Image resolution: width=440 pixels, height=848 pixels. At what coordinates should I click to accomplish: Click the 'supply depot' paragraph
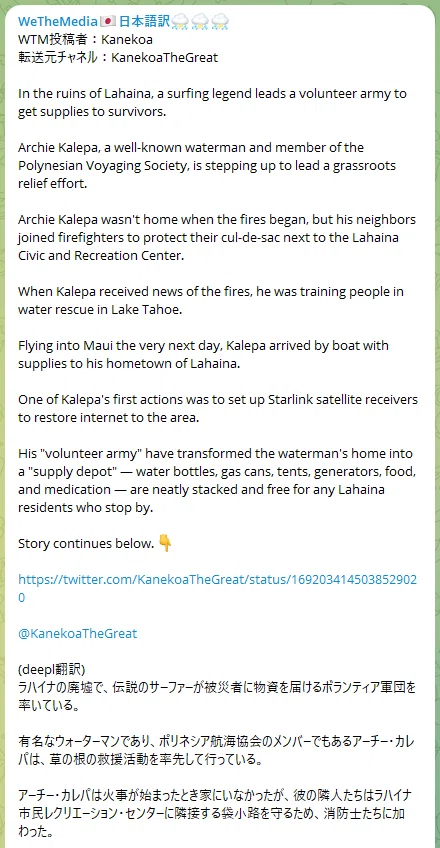217,480
